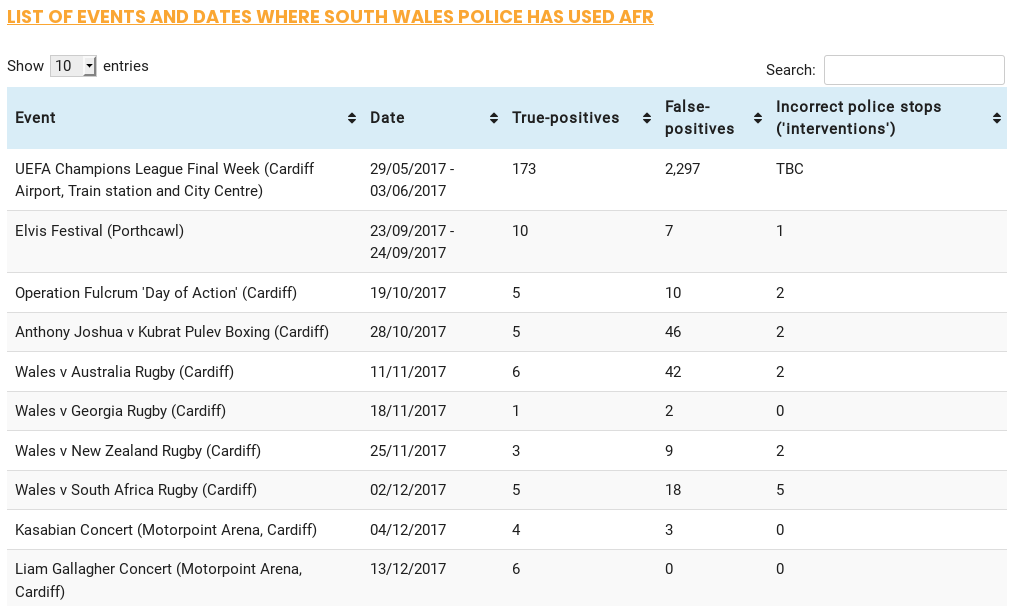The width and height of the screenshot is (1017, 606).
Task: Open the South Wales Police AFR list heading link
Action: pyautogui.click(x=330, y=17)
